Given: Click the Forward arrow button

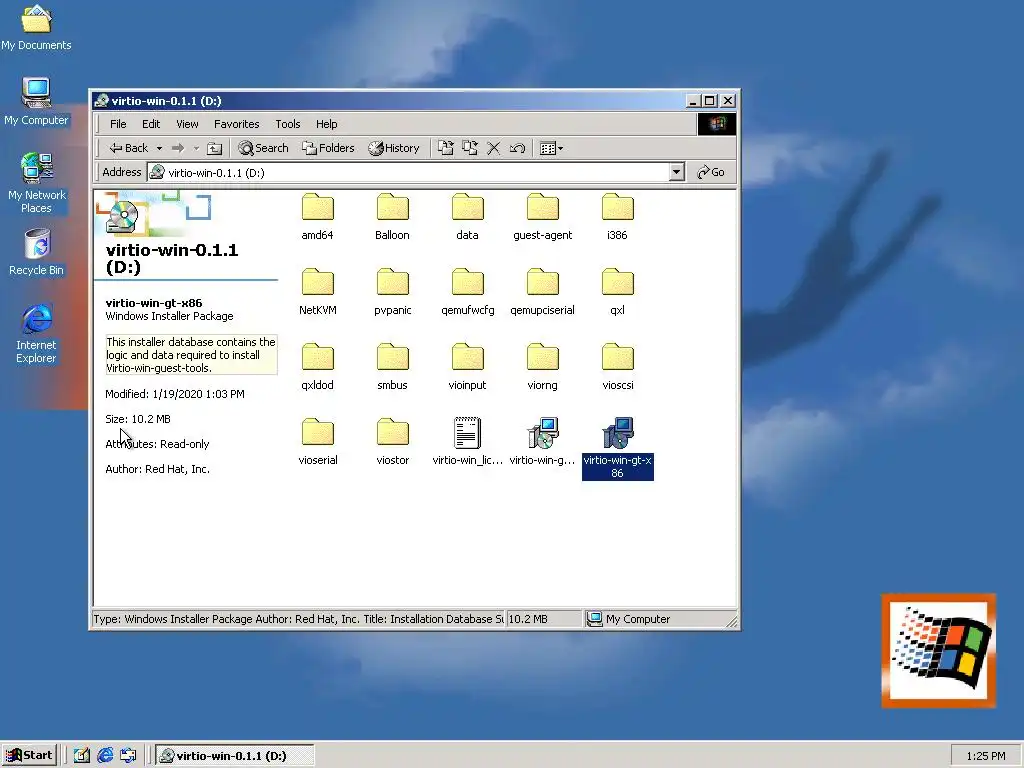Looking at the screenshot, I should pyautogui.click(x=178, y=148).
